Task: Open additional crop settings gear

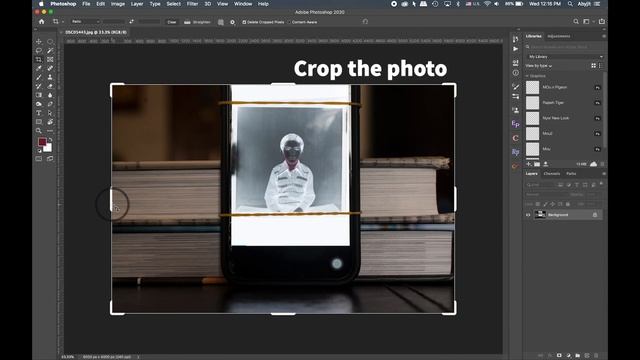Action: click(x=233, y=22)
